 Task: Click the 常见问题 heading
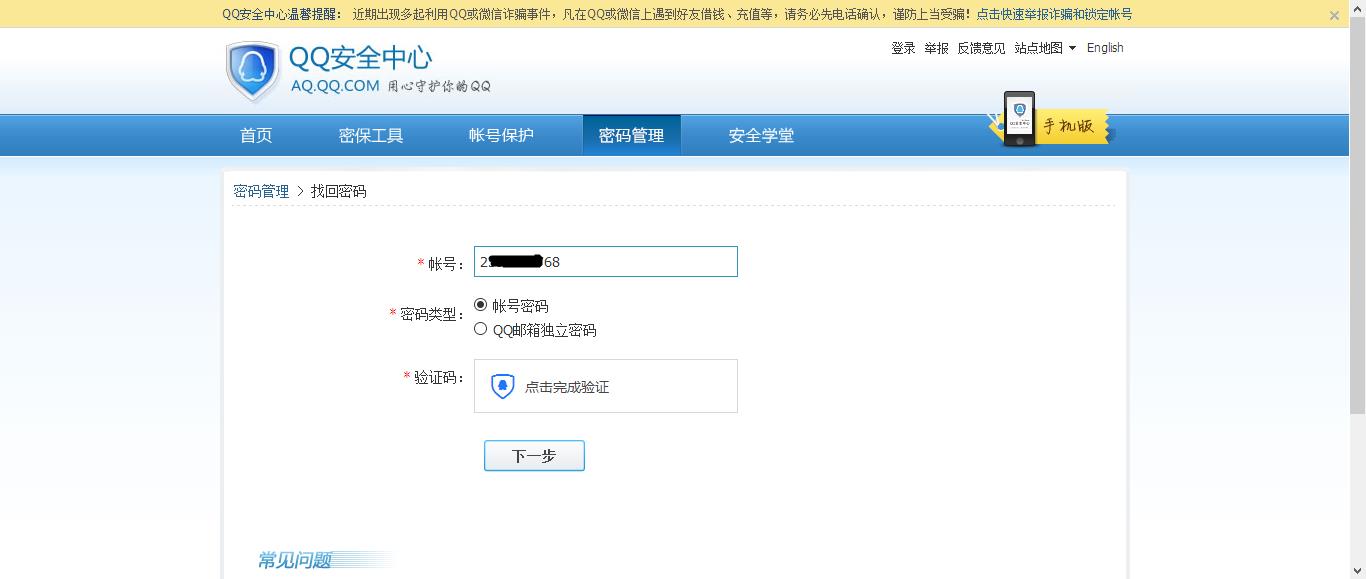coord(294,560)
